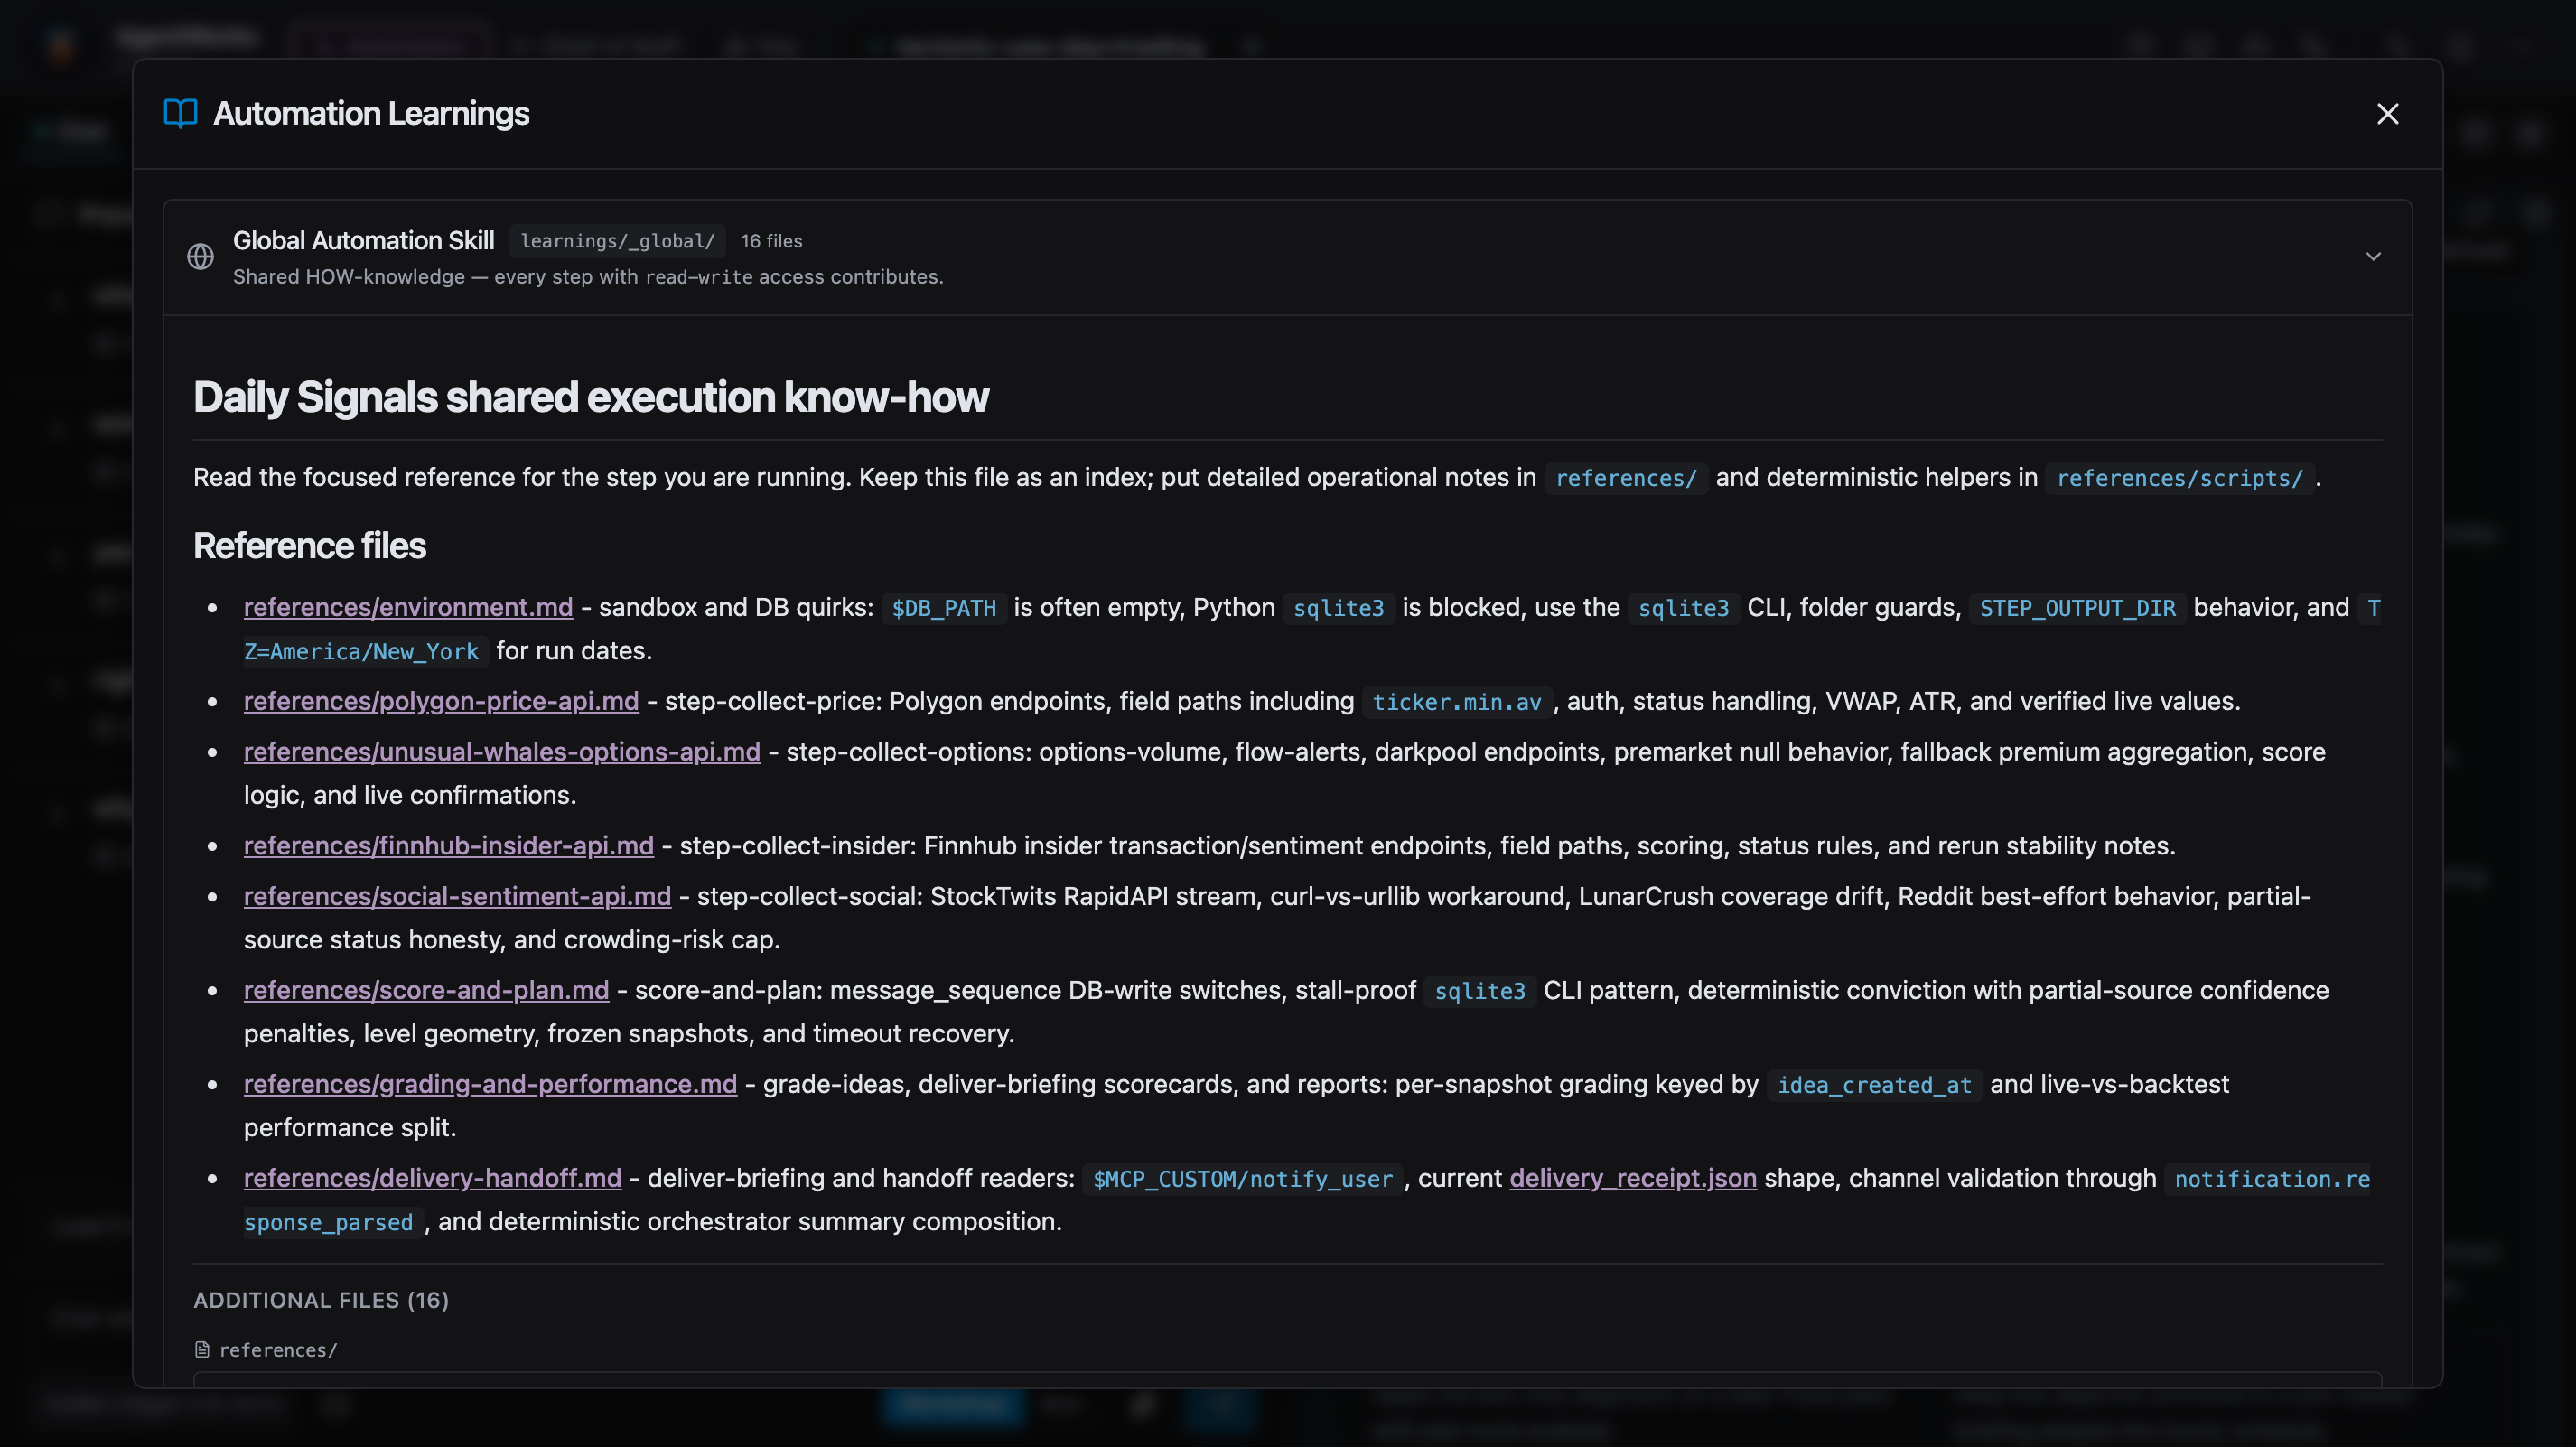Open references/delivery-handoff.md link
Screen dimensions: 2576x1447
[432, 1178]
